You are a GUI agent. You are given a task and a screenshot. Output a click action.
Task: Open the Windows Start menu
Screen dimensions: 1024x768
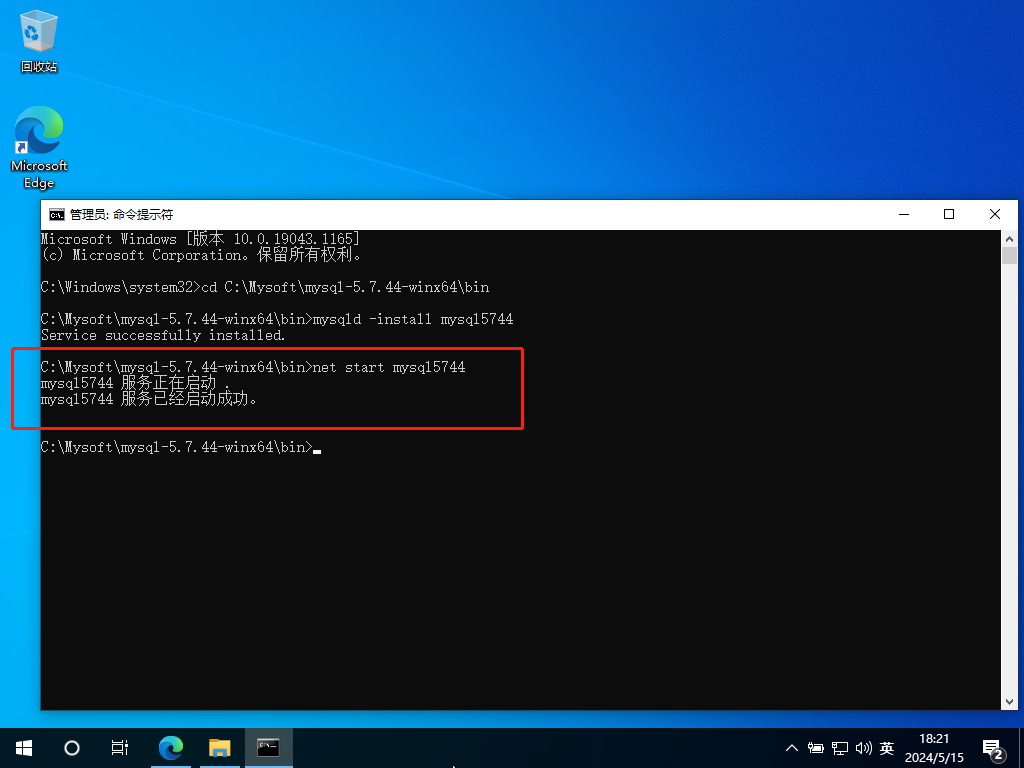click(24, 747)
